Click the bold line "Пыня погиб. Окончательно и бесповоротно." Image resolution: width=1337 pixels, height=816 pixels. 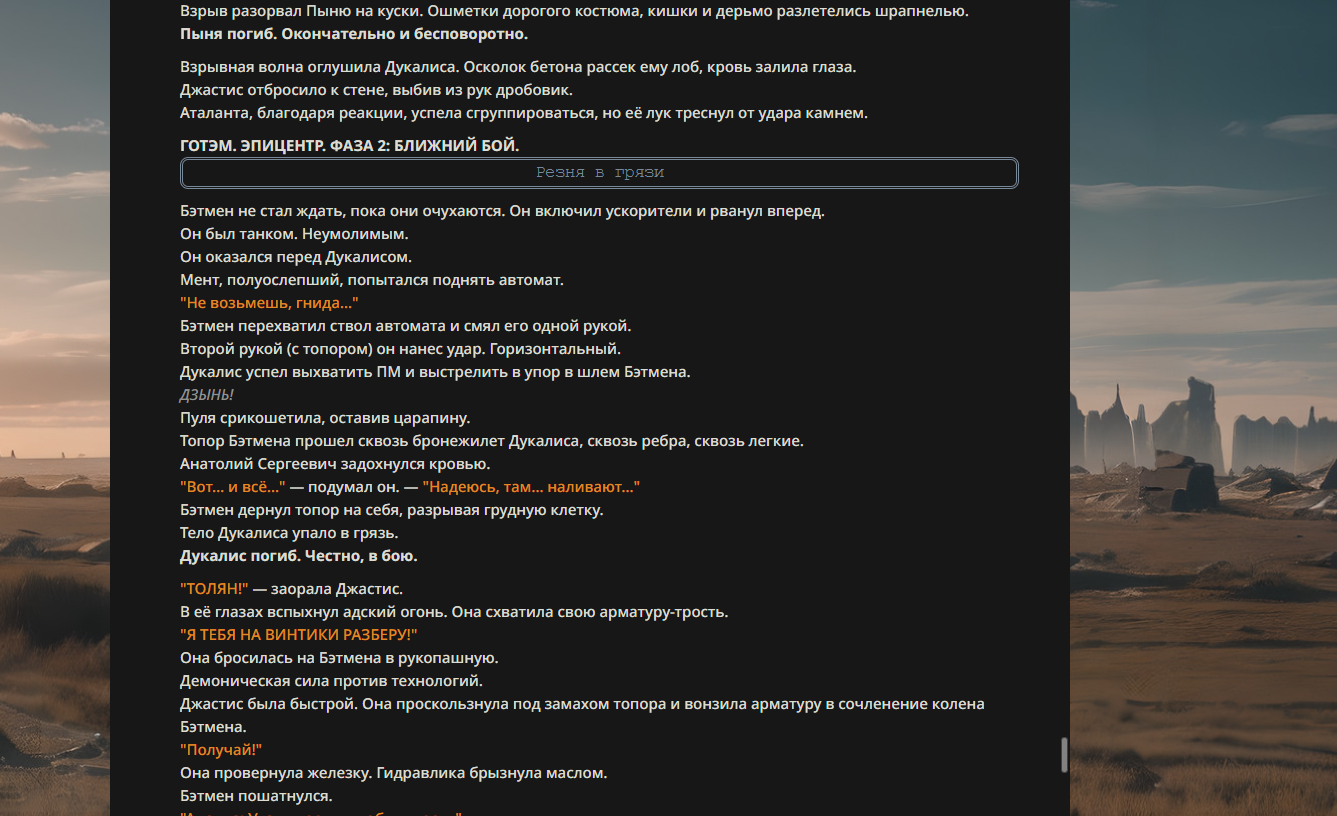(x=354, y=34)
